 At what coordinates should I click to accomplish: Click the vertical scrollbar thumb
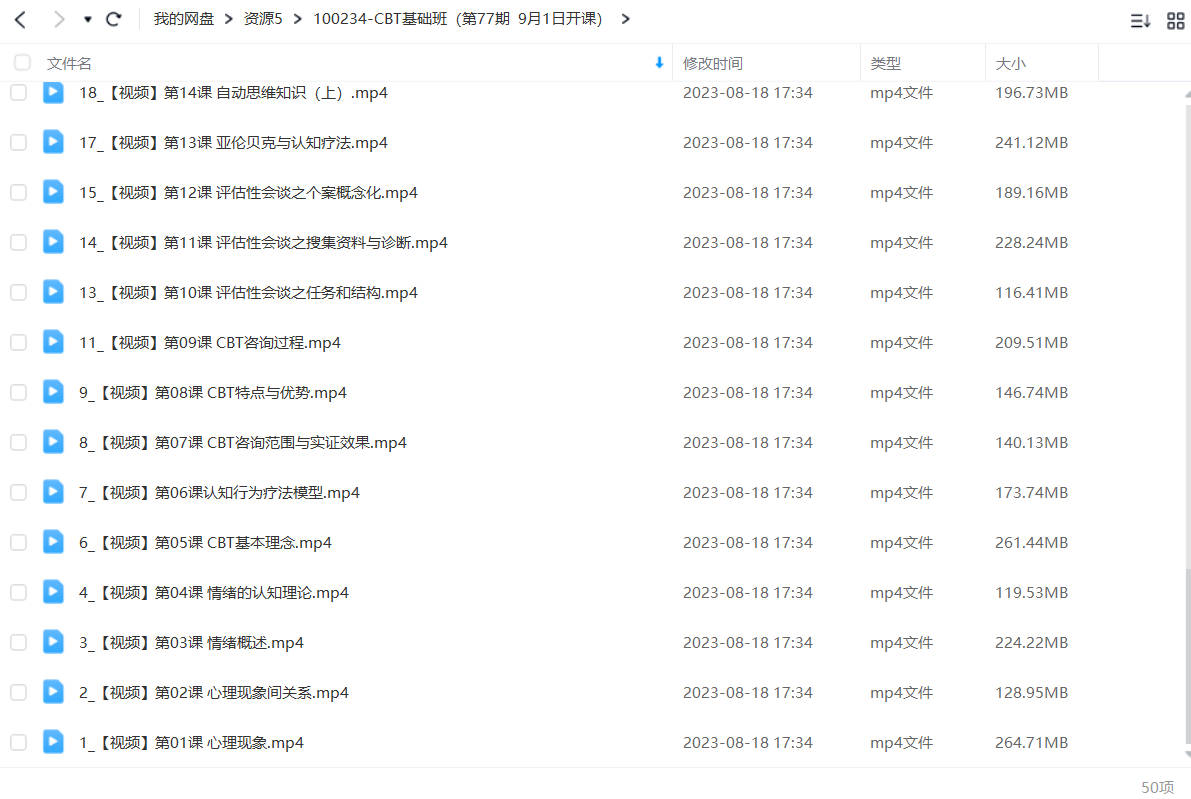coord(1187,657)
